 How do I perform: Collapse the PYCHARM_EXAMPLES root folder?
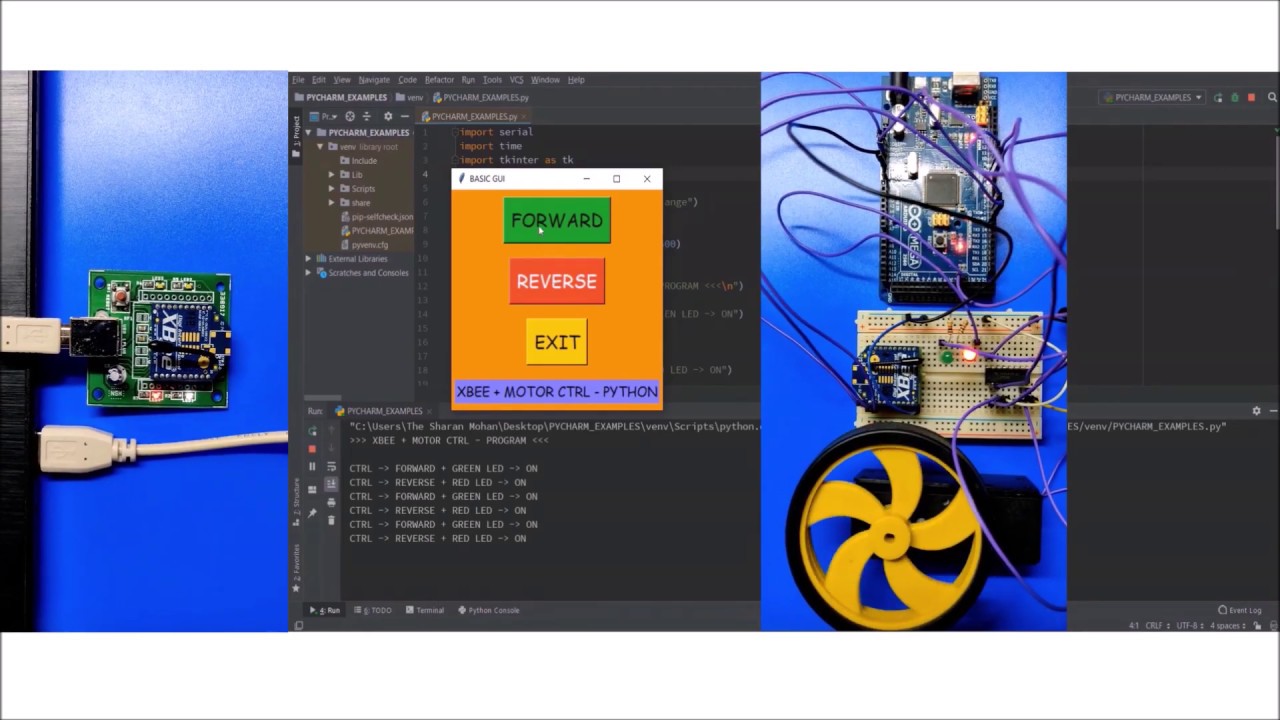(309, 132)
